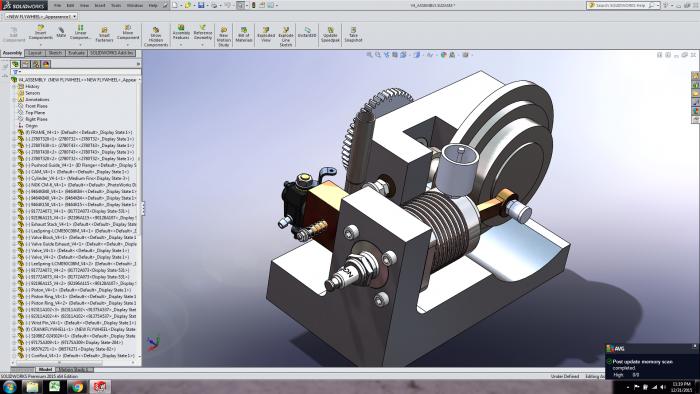Image resolution: width=700 pixels, height=394 pixels.
Task: Click the Zoom to Fit view icon
Action: pos(370,55)
